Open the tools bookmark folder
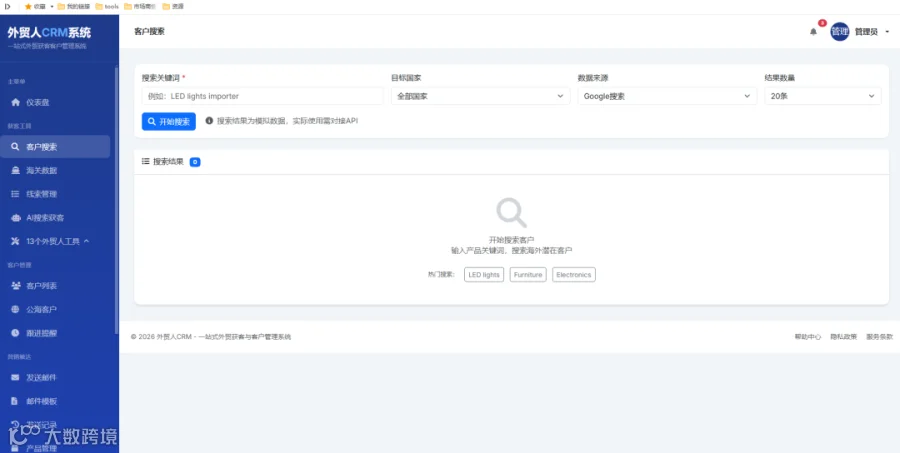This screenshot has height=453, width=900. tap(107, 6)
